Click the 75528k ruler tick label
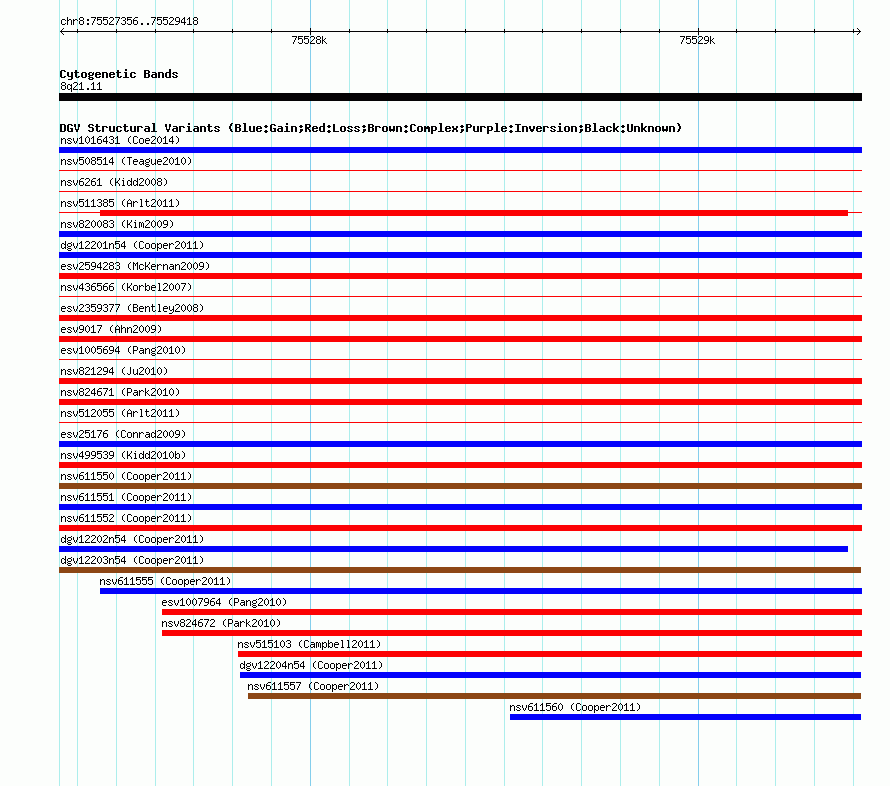The height and width of the screenshot is (786, 890). (309, 40)
